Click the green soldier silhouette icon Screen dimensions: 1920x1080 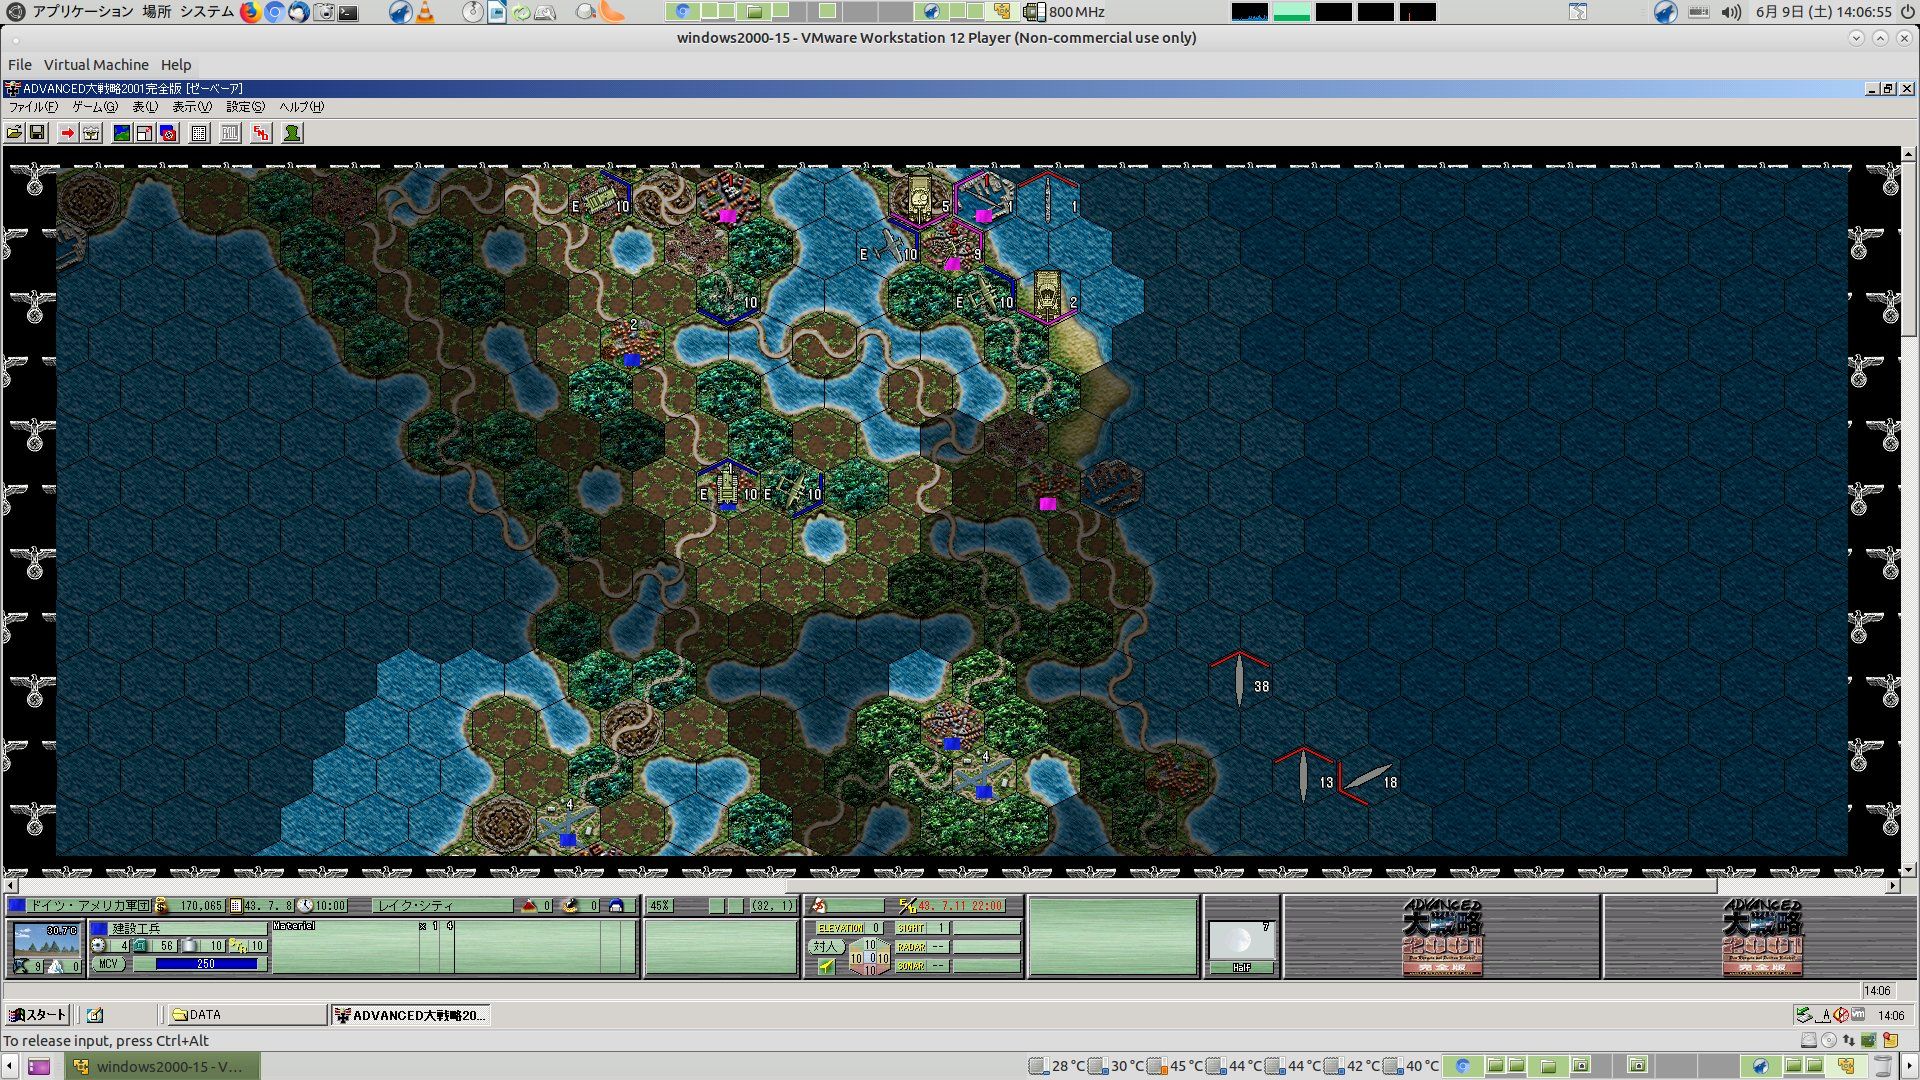pyautogui.click(x=292, y=133)
